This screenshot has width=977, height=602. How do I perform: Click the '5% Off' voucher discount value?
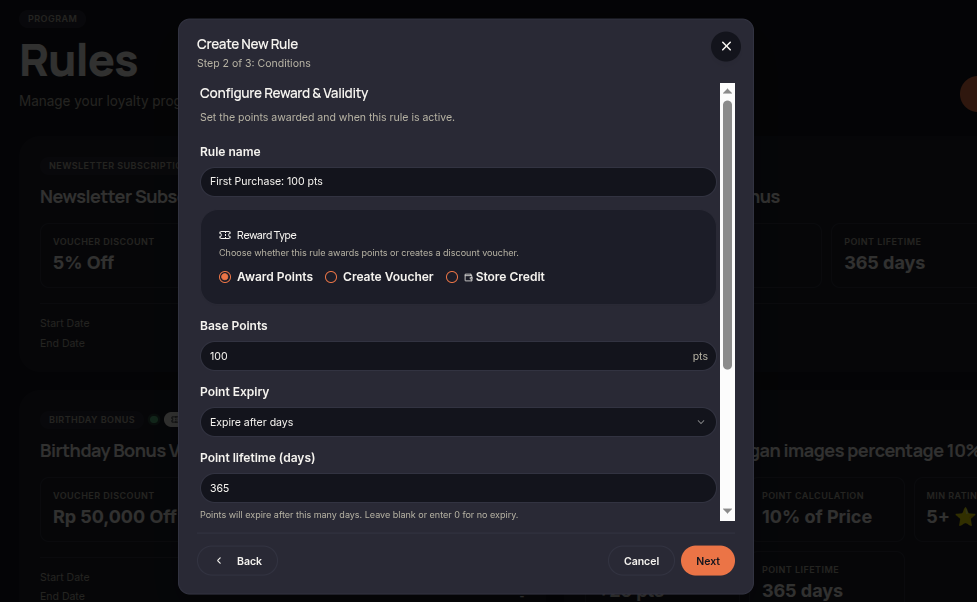pos(83,262)
